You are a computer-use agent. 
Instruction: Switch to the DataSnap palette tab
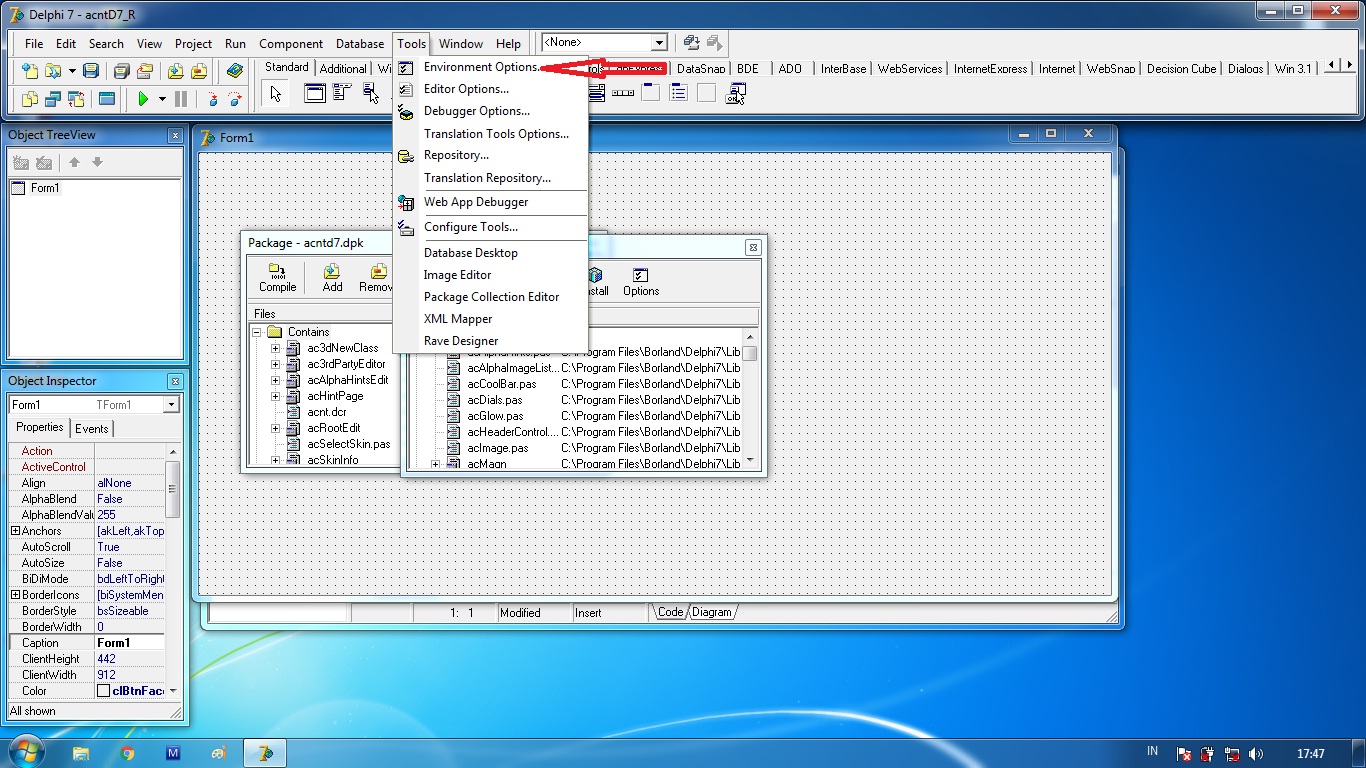click(x=701, y=69)
